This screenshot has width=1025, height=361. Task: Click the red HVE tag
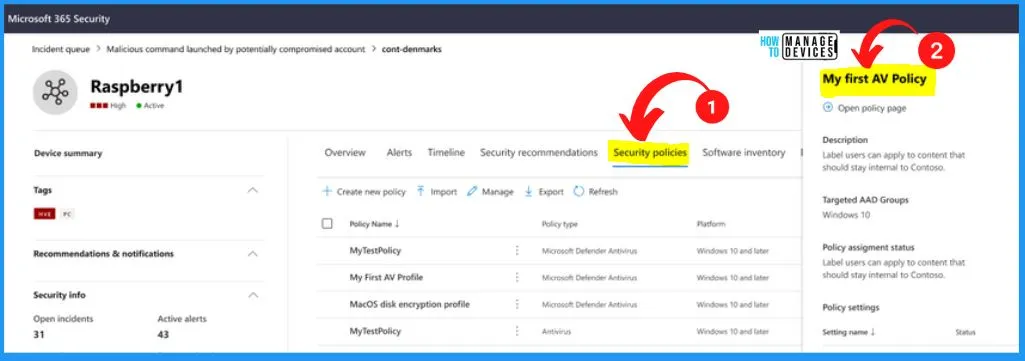click(x=44, y=214)
